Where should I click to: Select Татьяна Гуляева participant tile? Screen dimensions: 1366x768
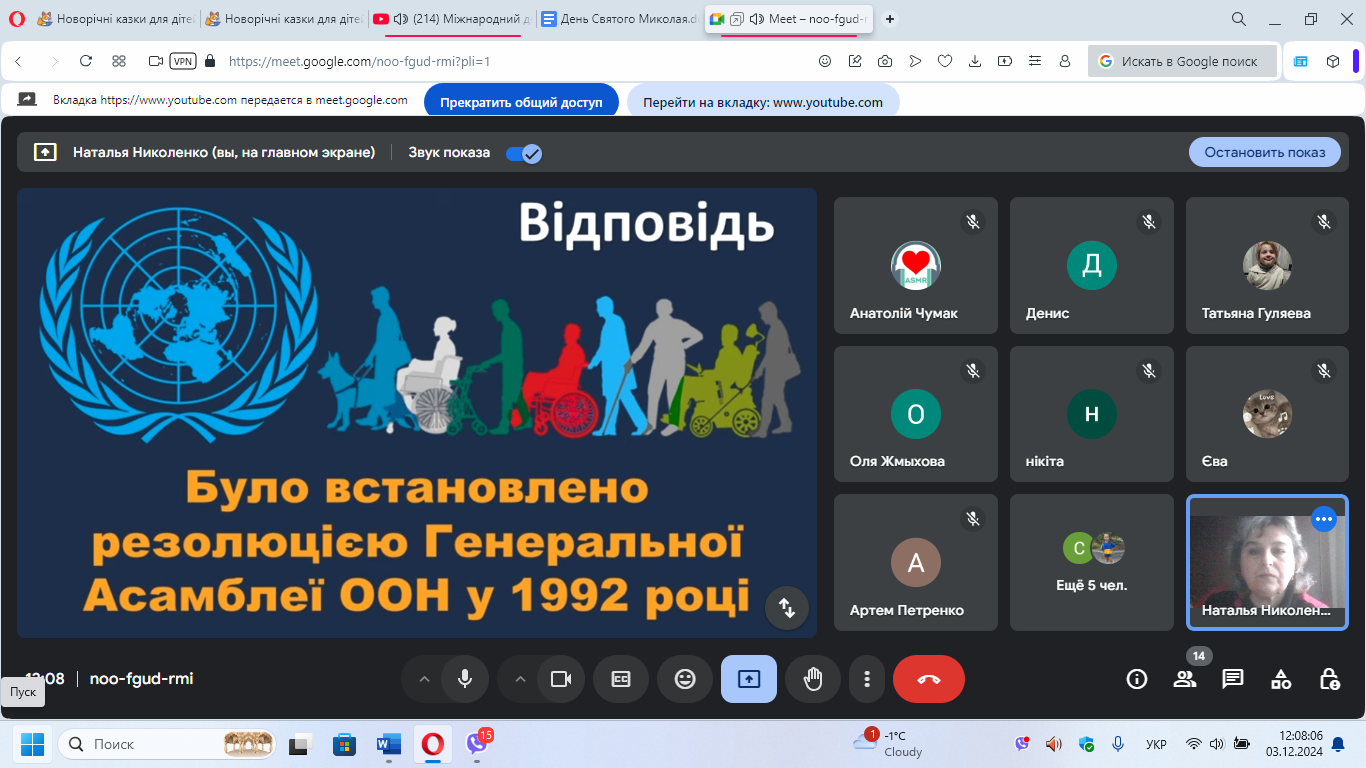pyautogui.click(x=1268, y=265)
